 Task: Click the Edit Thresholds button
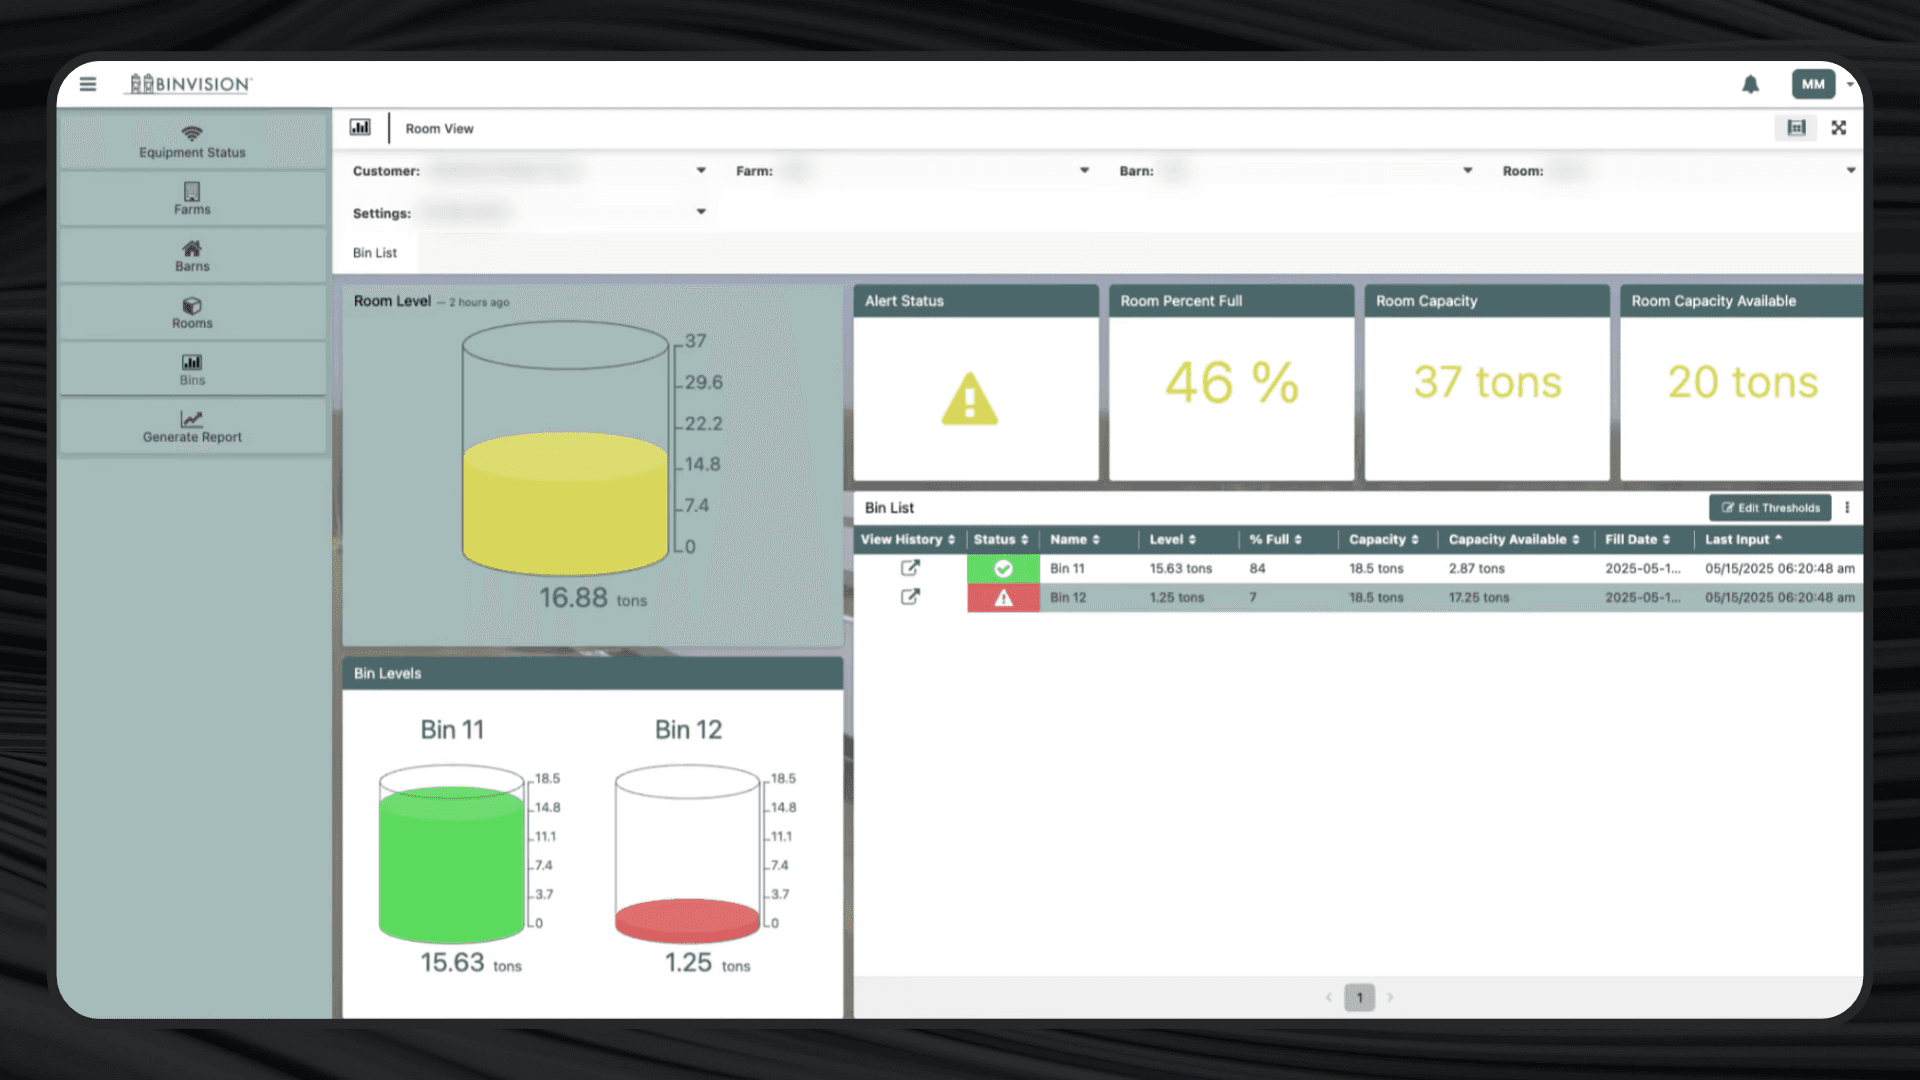[1770, 508]
